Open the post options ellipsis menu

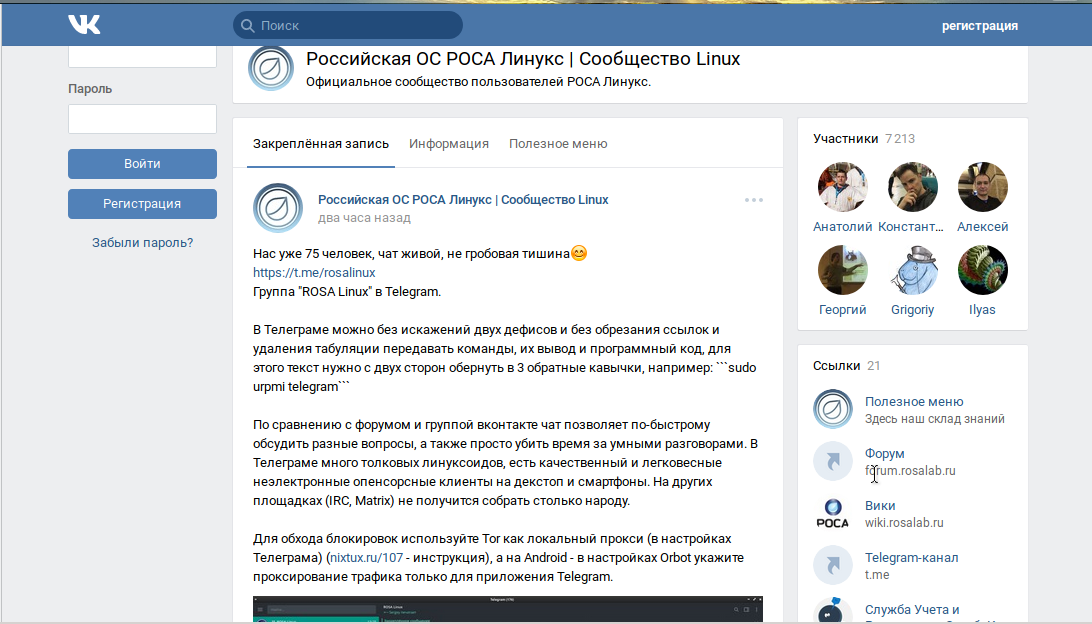pyautogui.click(x=754, y=200)
